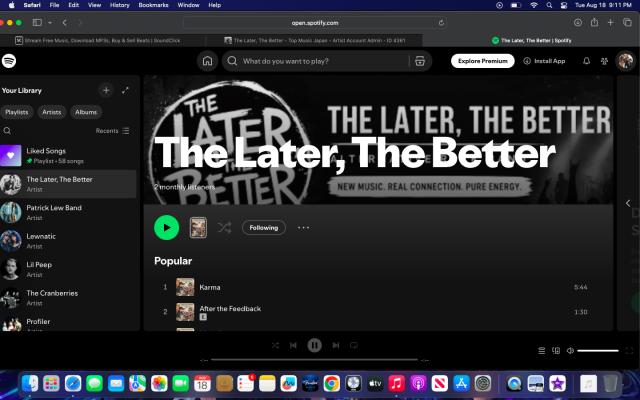Open Control Center in menu bar
The width and height of the screenshot is (640, 400).
point(564,5)
